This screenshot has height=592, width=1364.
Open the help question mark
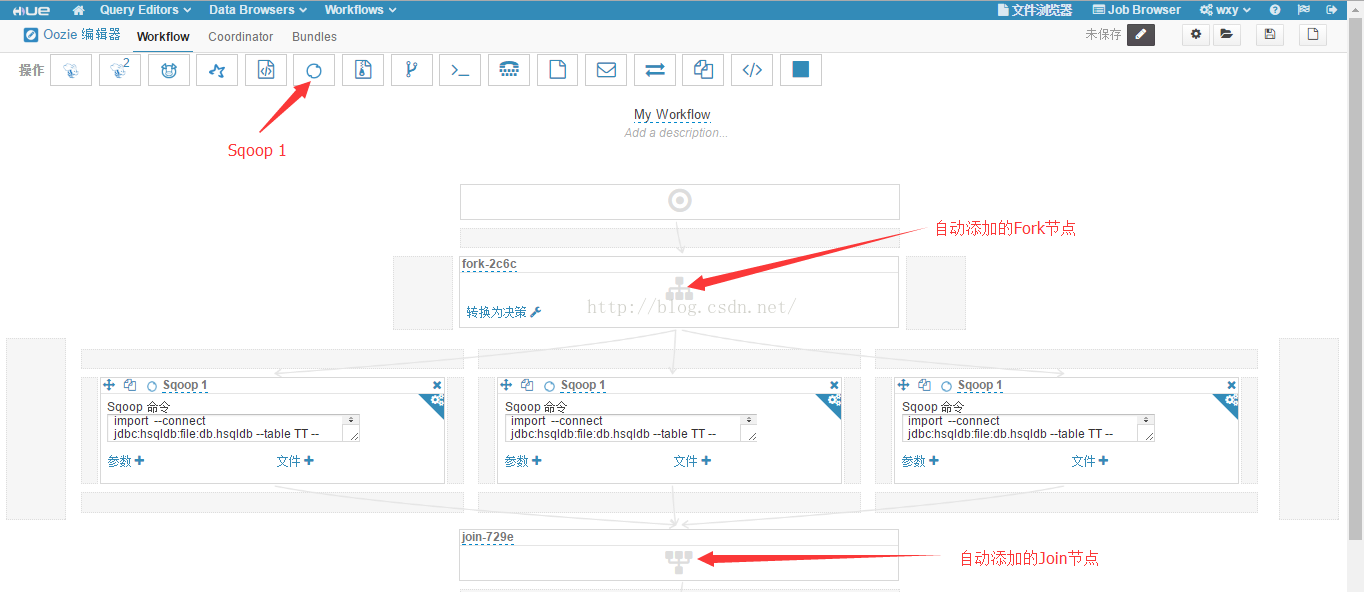tap(1275, 10)
